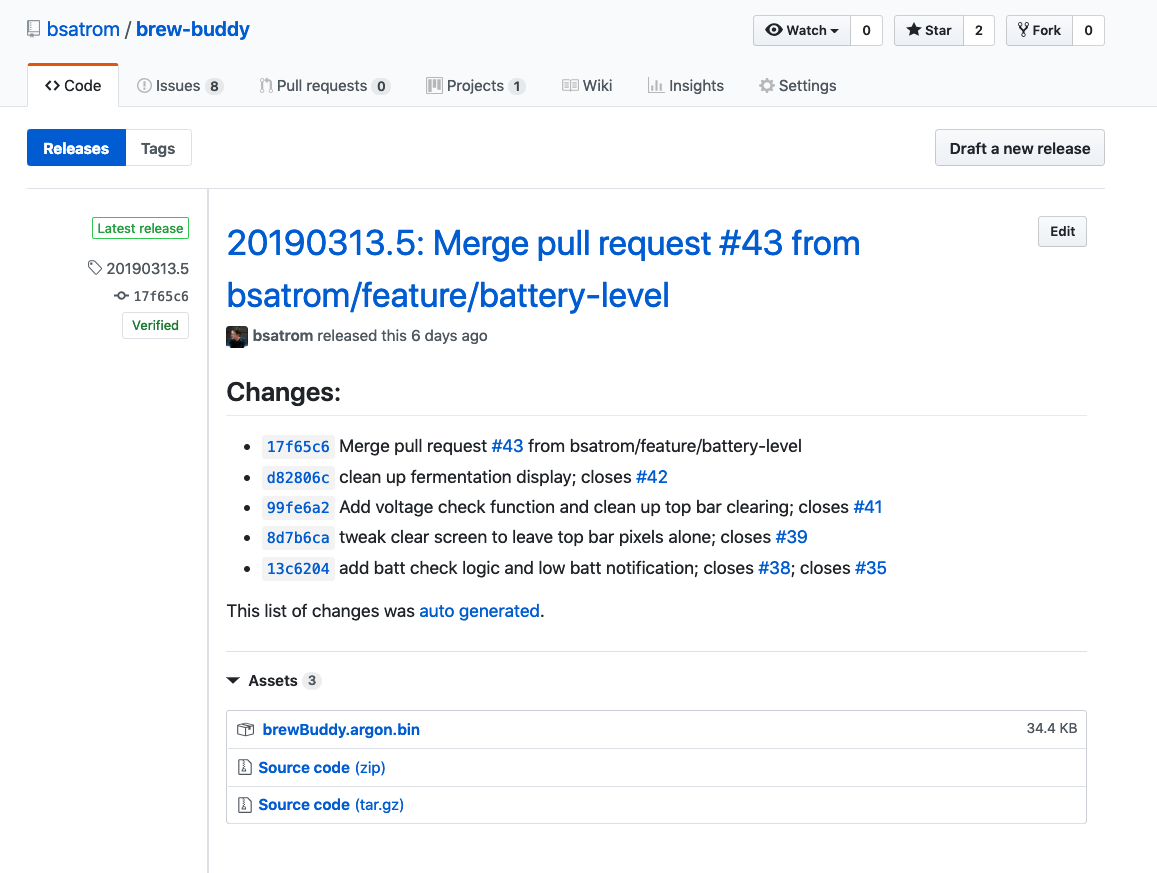The width and height of the screenshot is (1157, 873).
Task: Click the Verified signature badge
Action: tap(156, 325)
